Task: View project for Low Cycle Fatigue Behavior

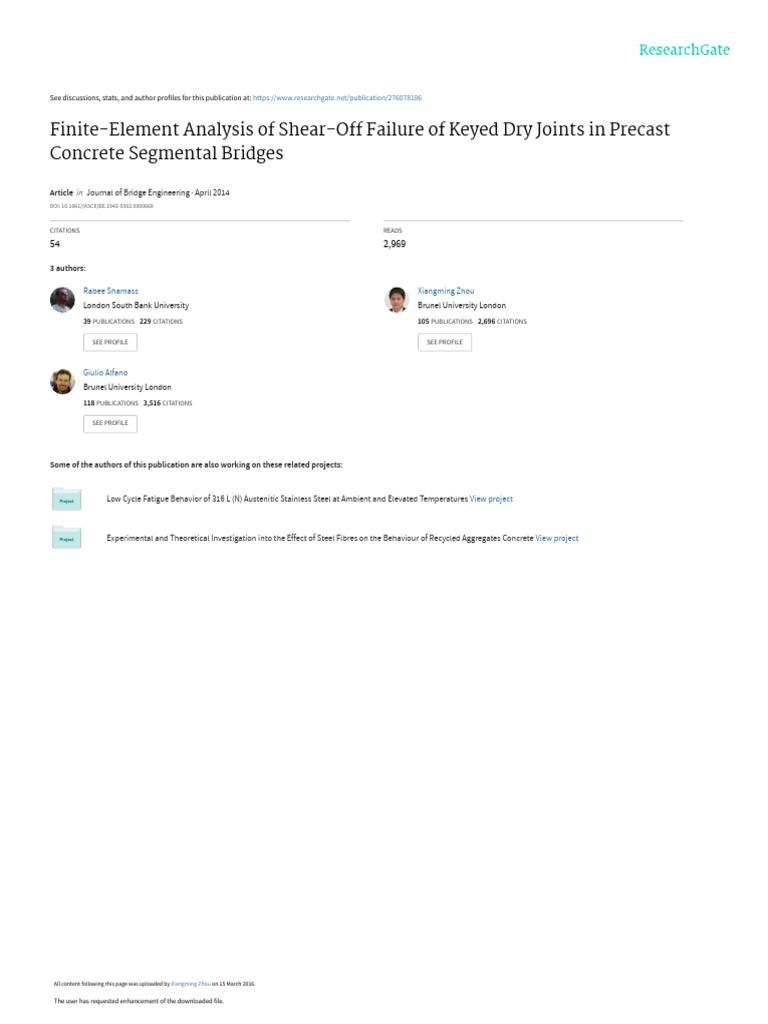Action: (491, 499)
